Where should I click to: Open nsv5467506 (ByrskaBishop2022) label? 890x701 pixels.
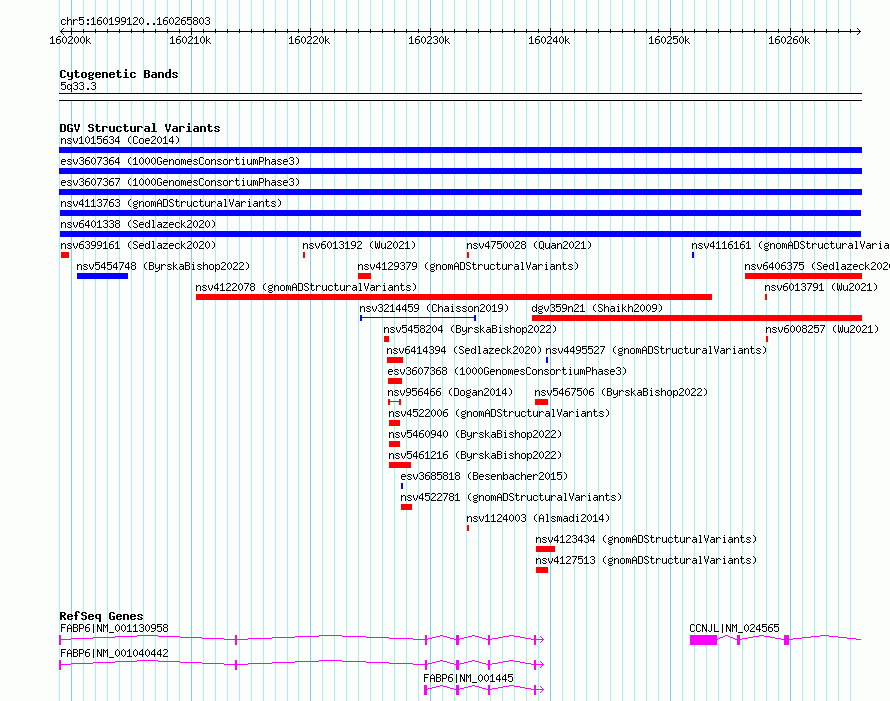[622, 392]
